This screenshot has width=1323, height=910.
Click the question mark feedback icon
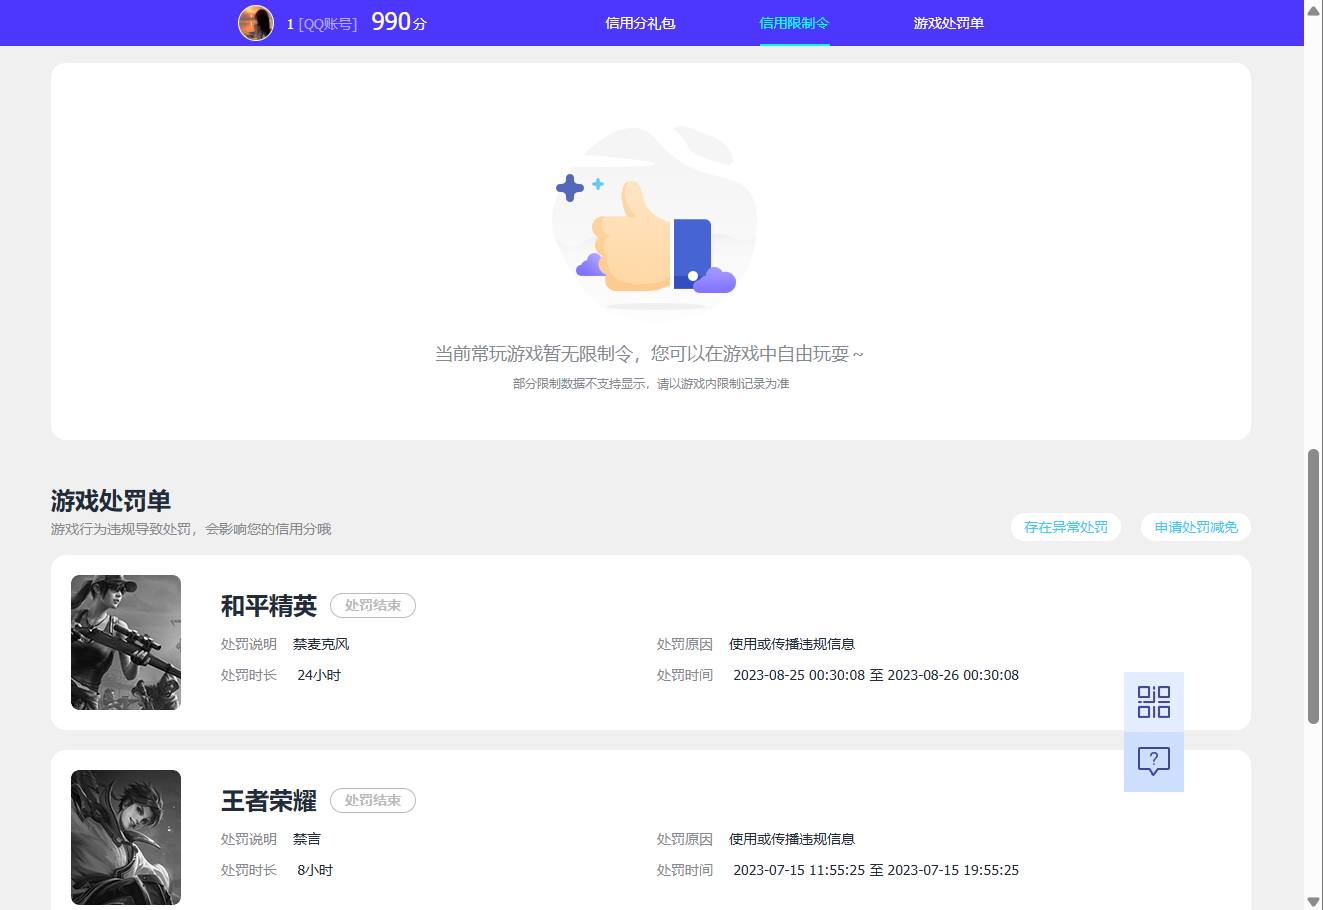(x=1153, y=761)
